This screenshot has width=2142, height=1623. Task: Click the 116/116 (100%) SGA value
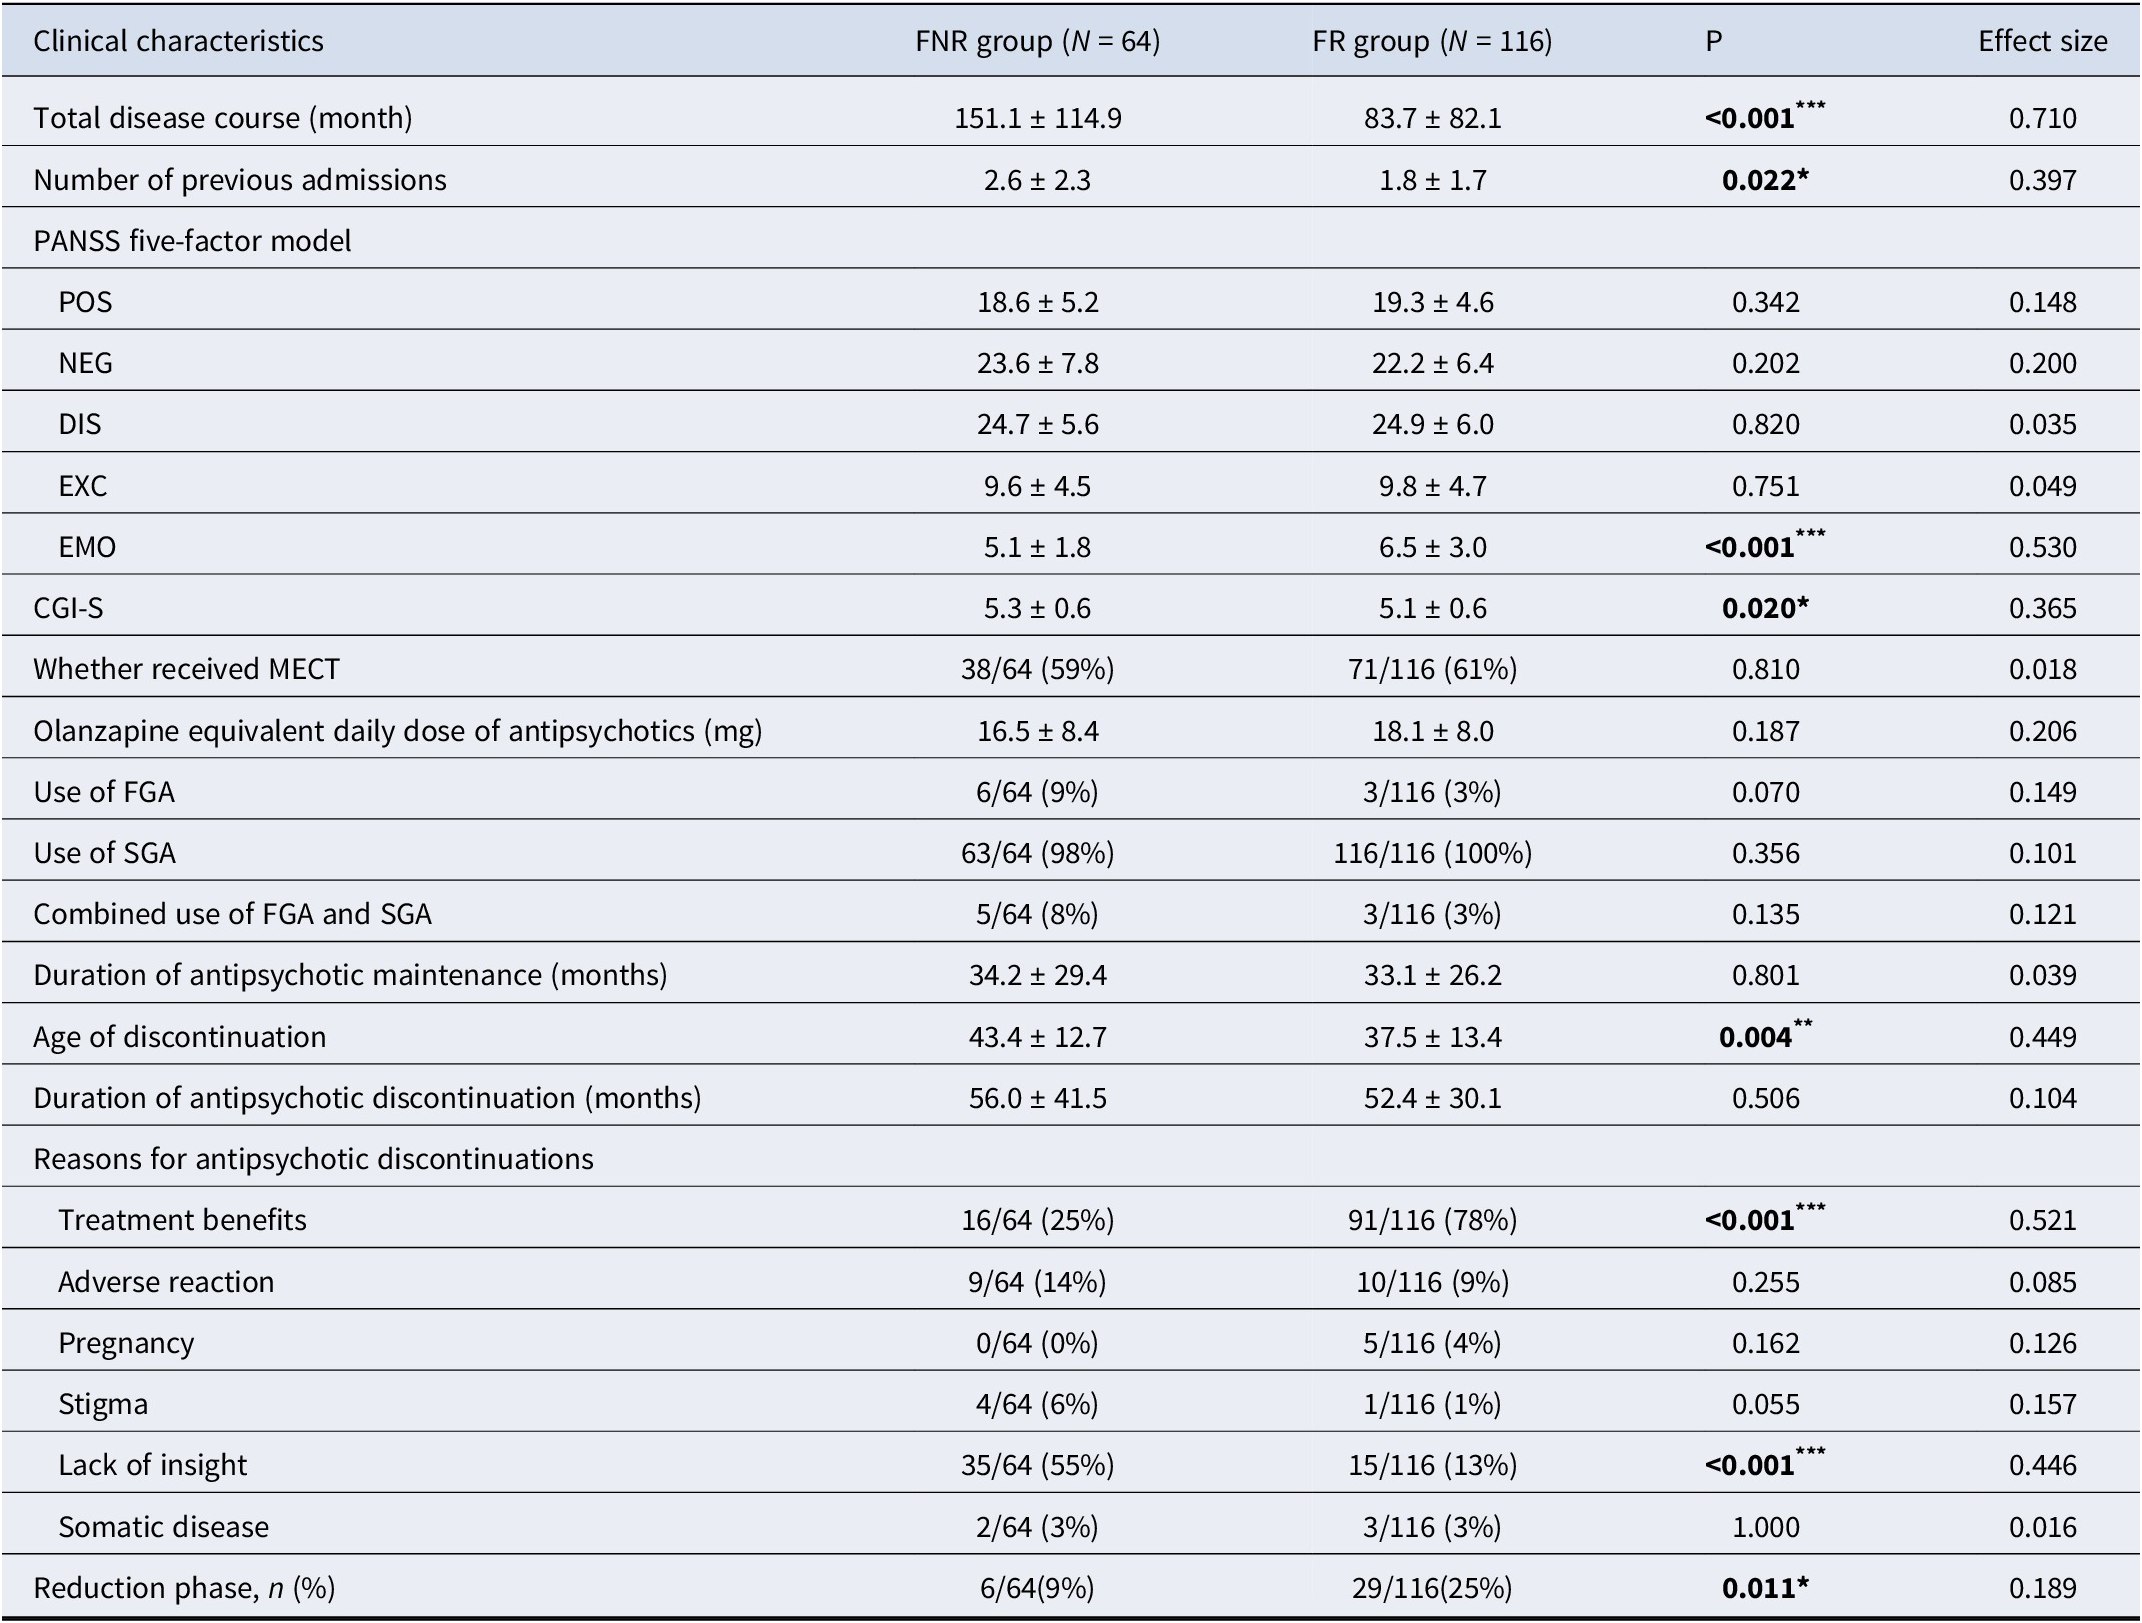(x=1432, y=853)
